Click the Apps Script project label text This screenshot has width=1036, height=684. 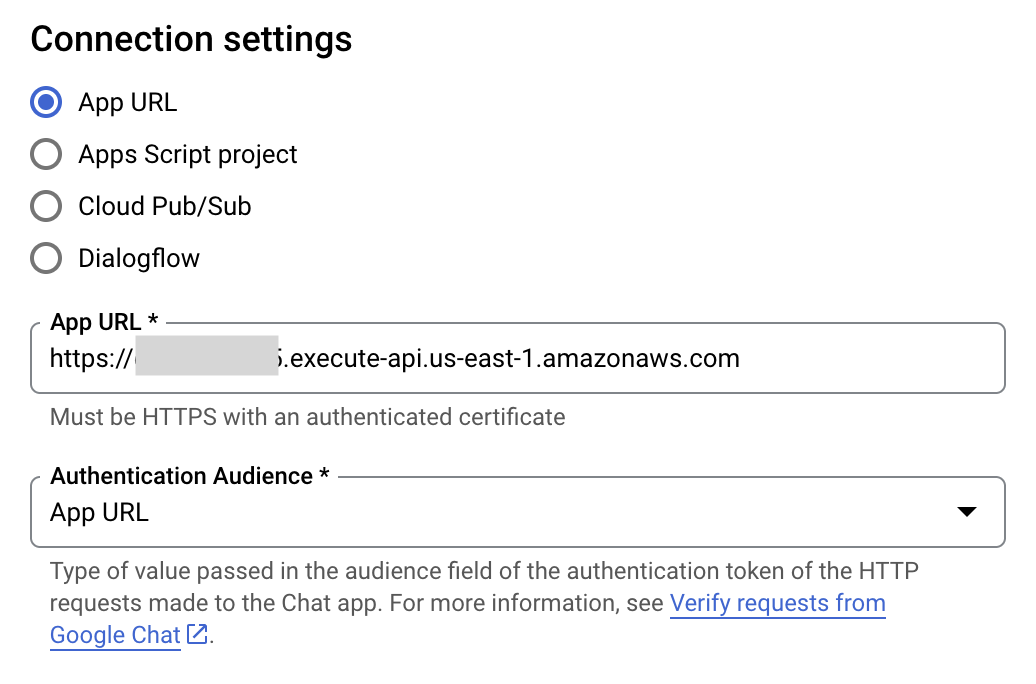pos(188,154)
